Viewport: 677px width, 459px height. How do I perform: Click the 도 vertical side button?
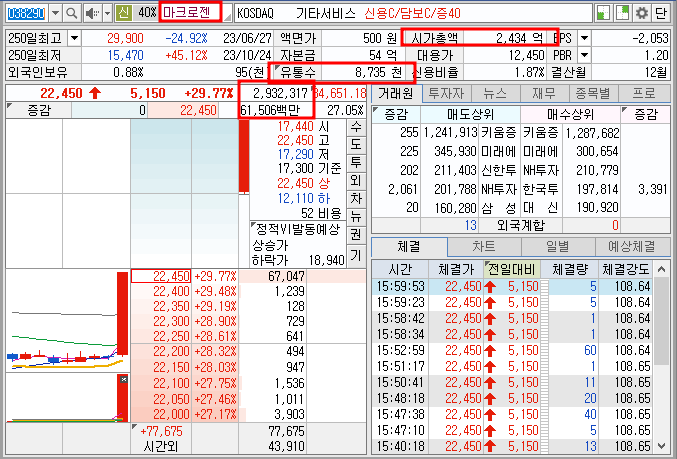tap(356, 145)
